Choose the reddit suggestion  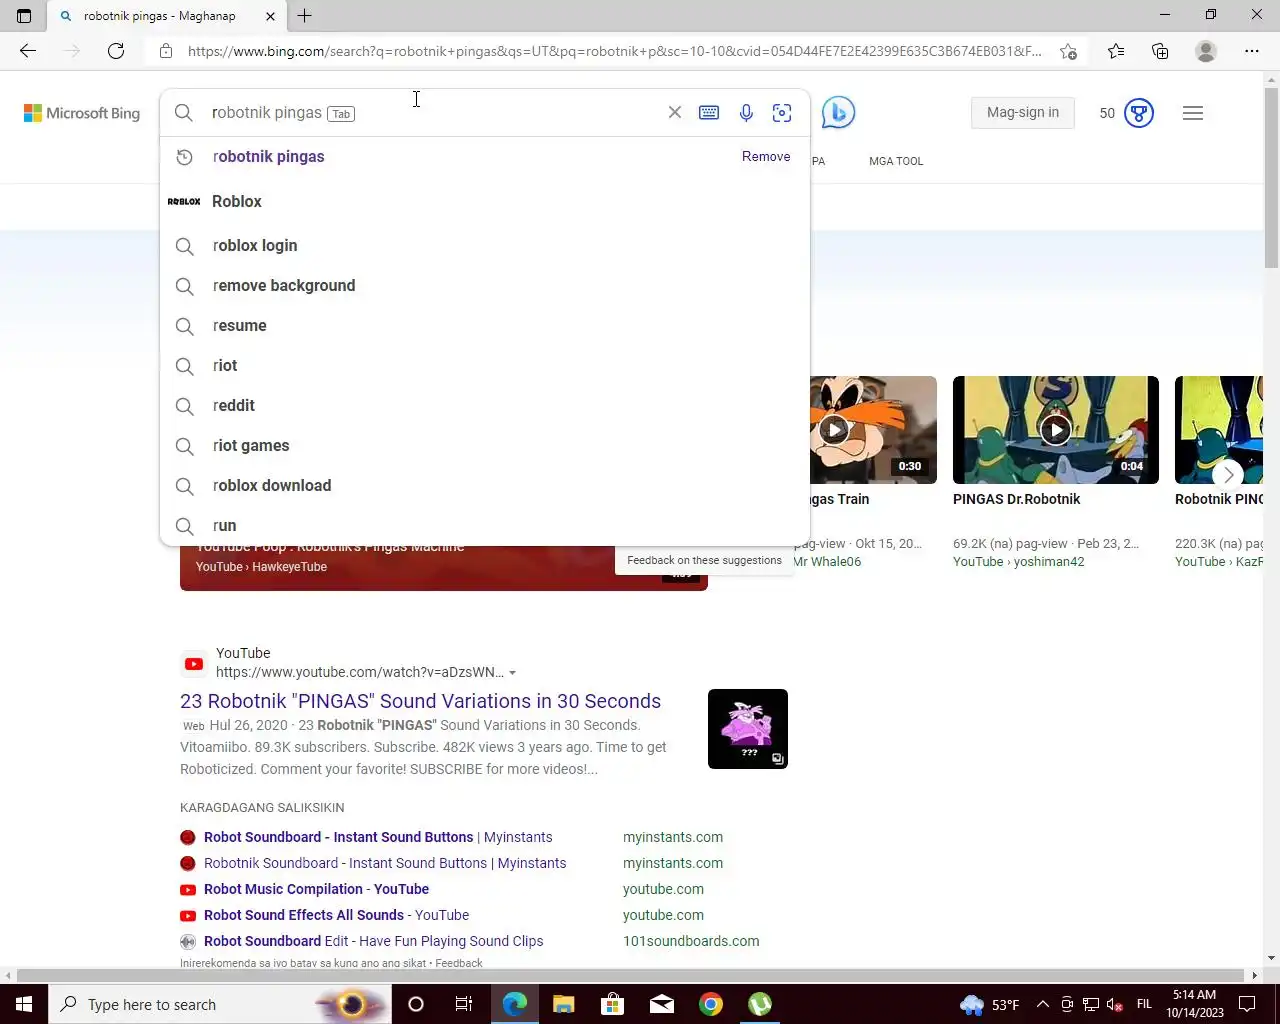pos(485,405)
